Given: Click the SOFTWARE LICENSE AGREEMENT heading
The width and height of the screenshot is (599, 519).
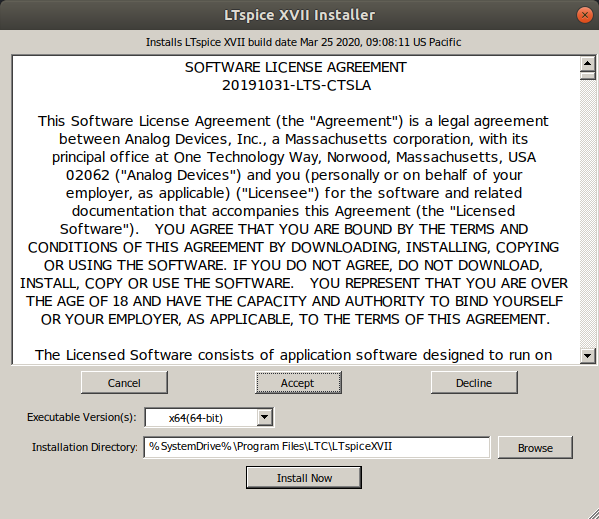Looking at the screenshot, I should click(296, 67).
